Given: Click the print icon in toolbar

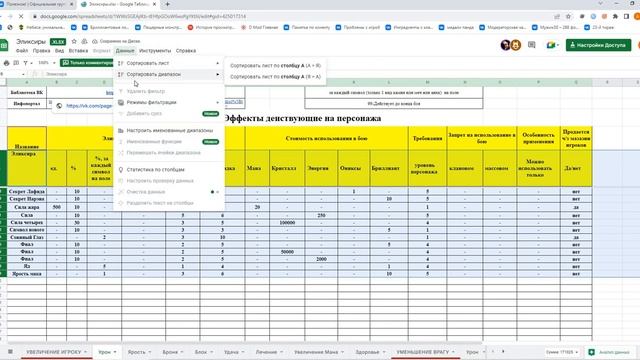Looking at the screenshot, I should coord(7,63).
